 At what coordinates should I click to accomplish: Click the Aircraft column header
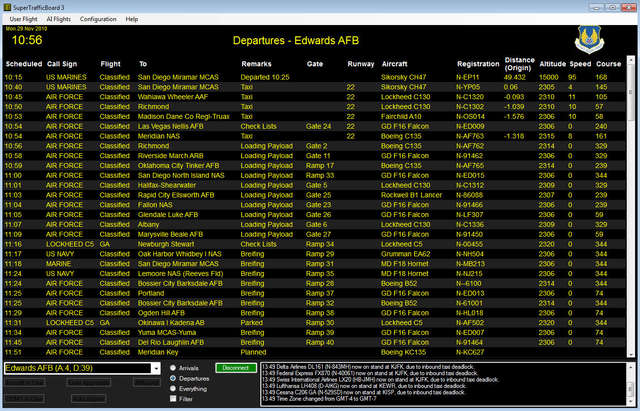pos(394,64)
